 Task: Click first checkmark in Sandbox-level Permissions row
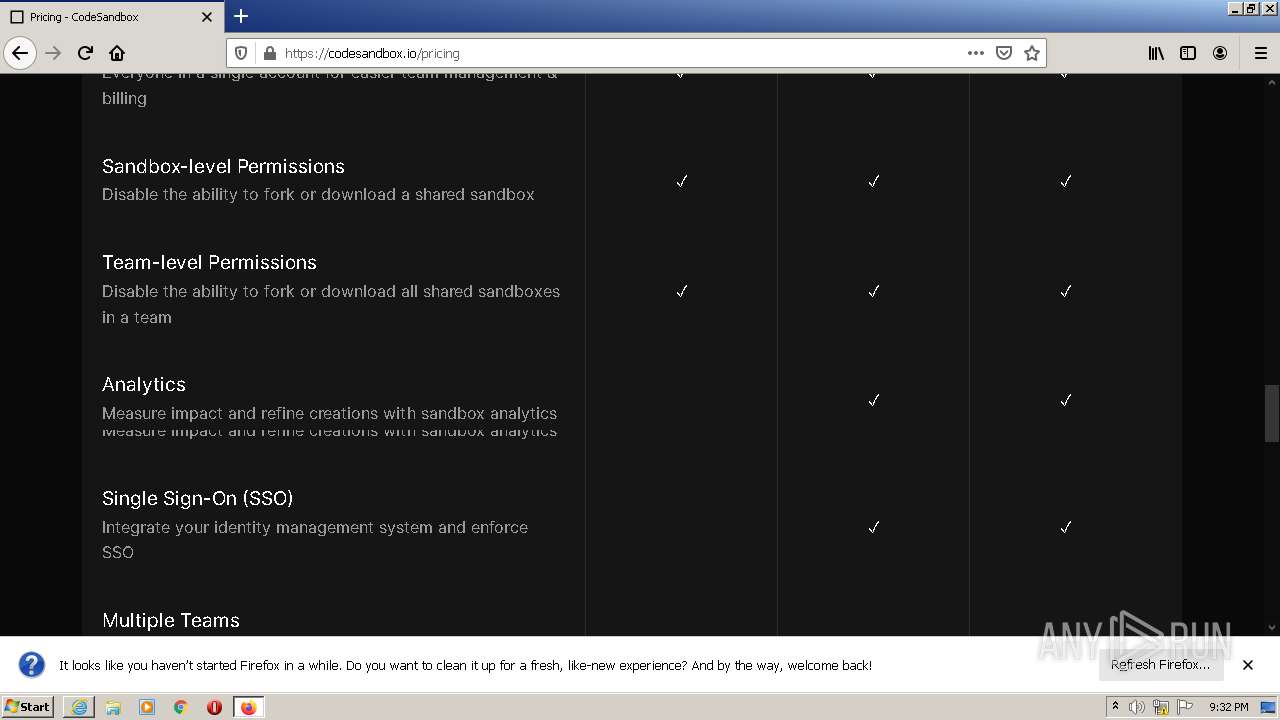[681, 181]
